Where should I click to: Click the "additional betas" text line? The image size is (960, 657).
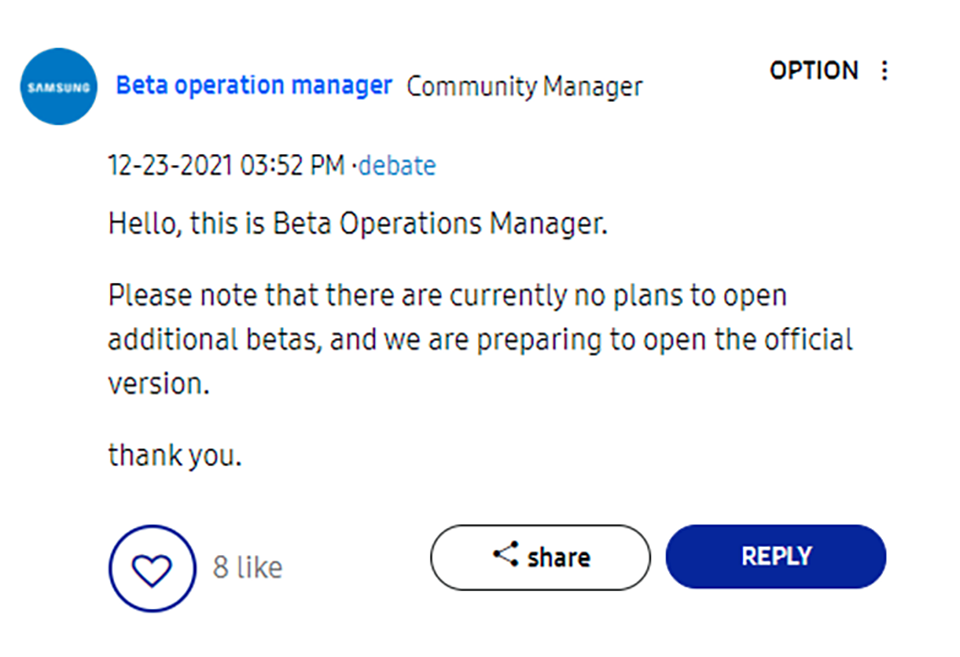[x=480, y=340]
